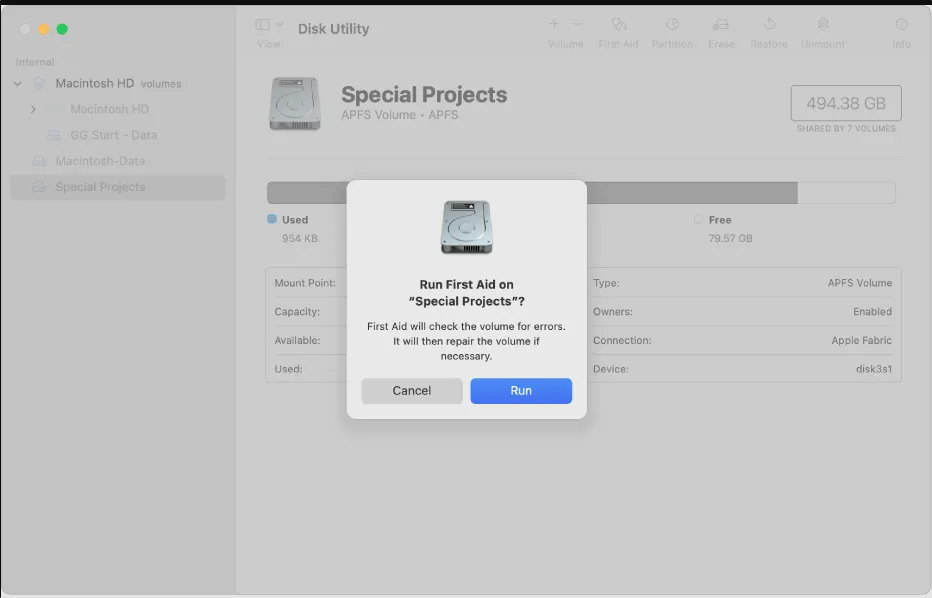The width and height of the screenshot is (932, 598).
Task: Click Run to start First Aid
Action: (521, 391)
